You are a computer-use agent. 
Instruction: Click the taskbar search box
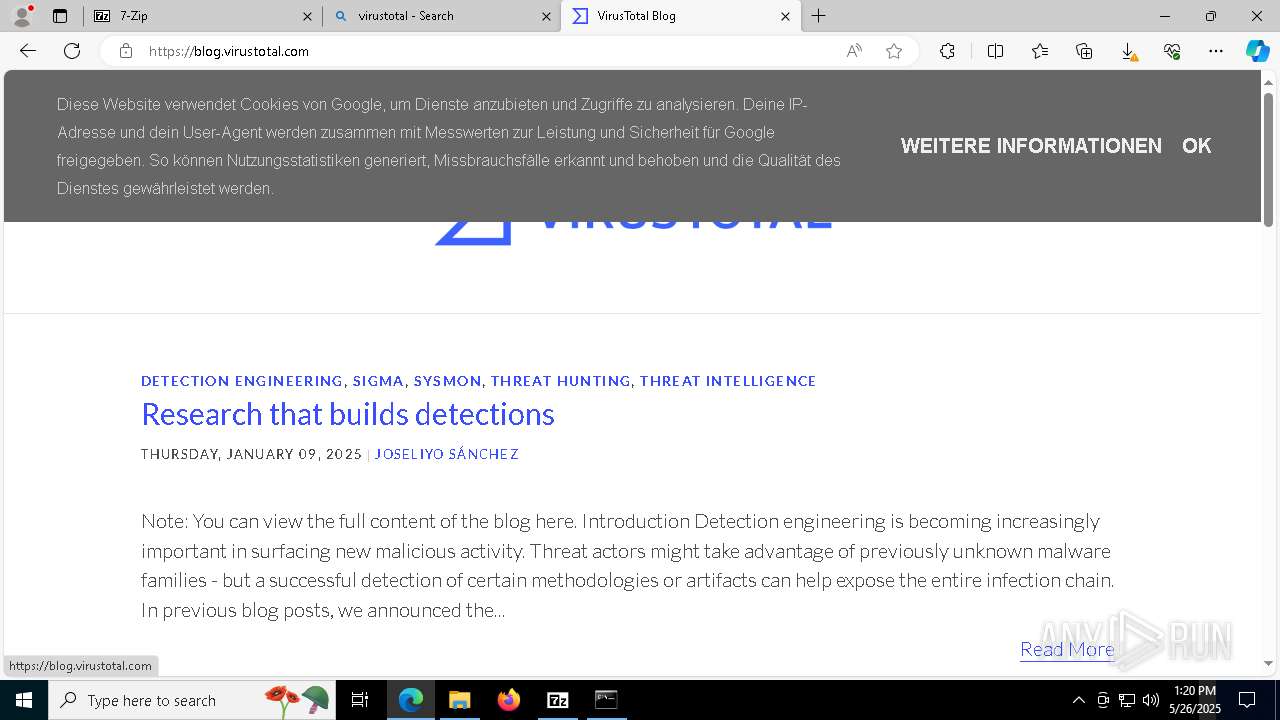tap(192, 700)
